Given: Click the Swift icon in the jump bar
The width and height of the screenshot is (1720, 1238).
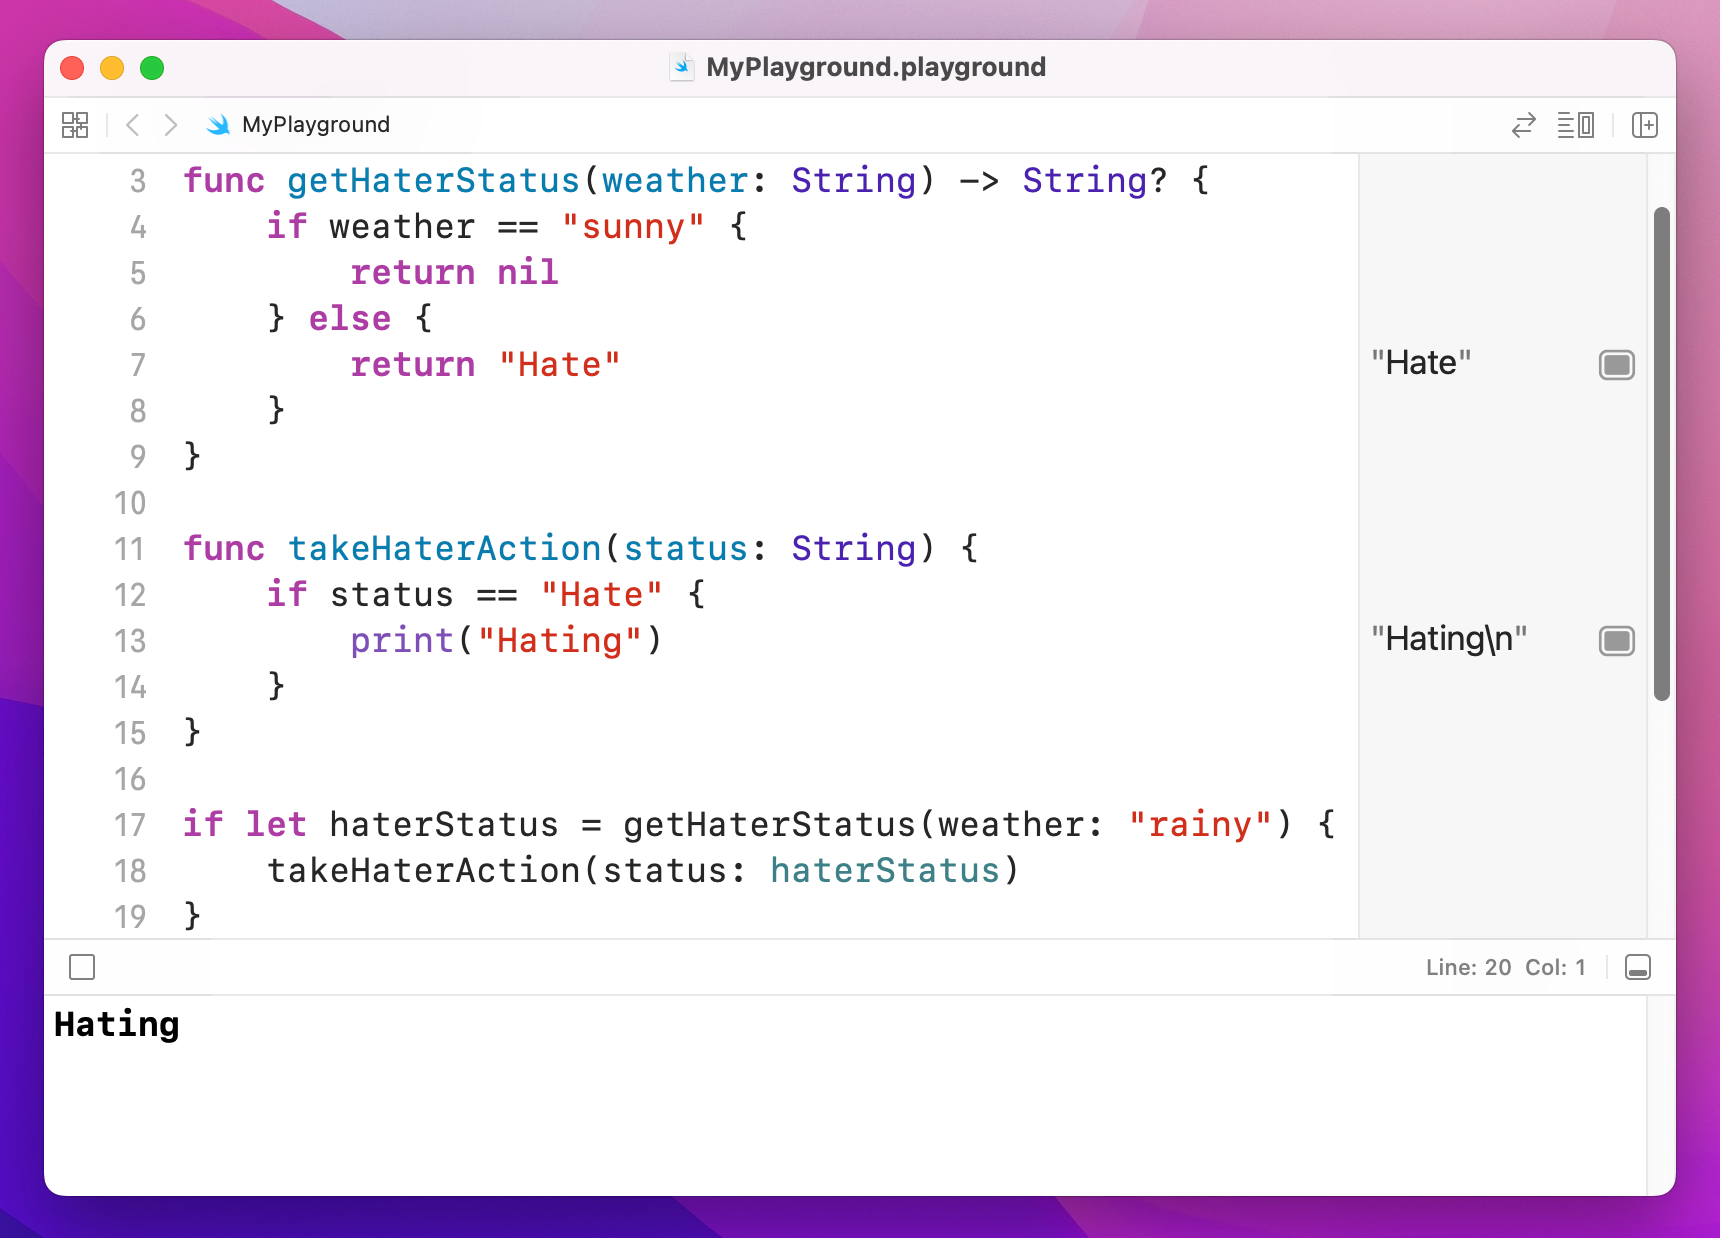Looking at the screenshot, I should click(217, 124).
